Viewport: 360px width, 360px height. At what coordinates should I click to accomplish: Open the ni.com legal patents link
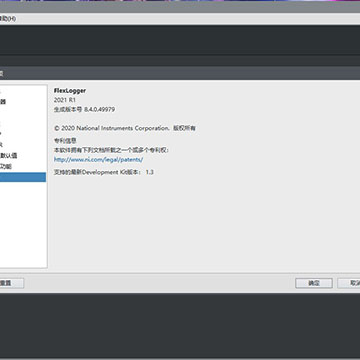[99, 160]
